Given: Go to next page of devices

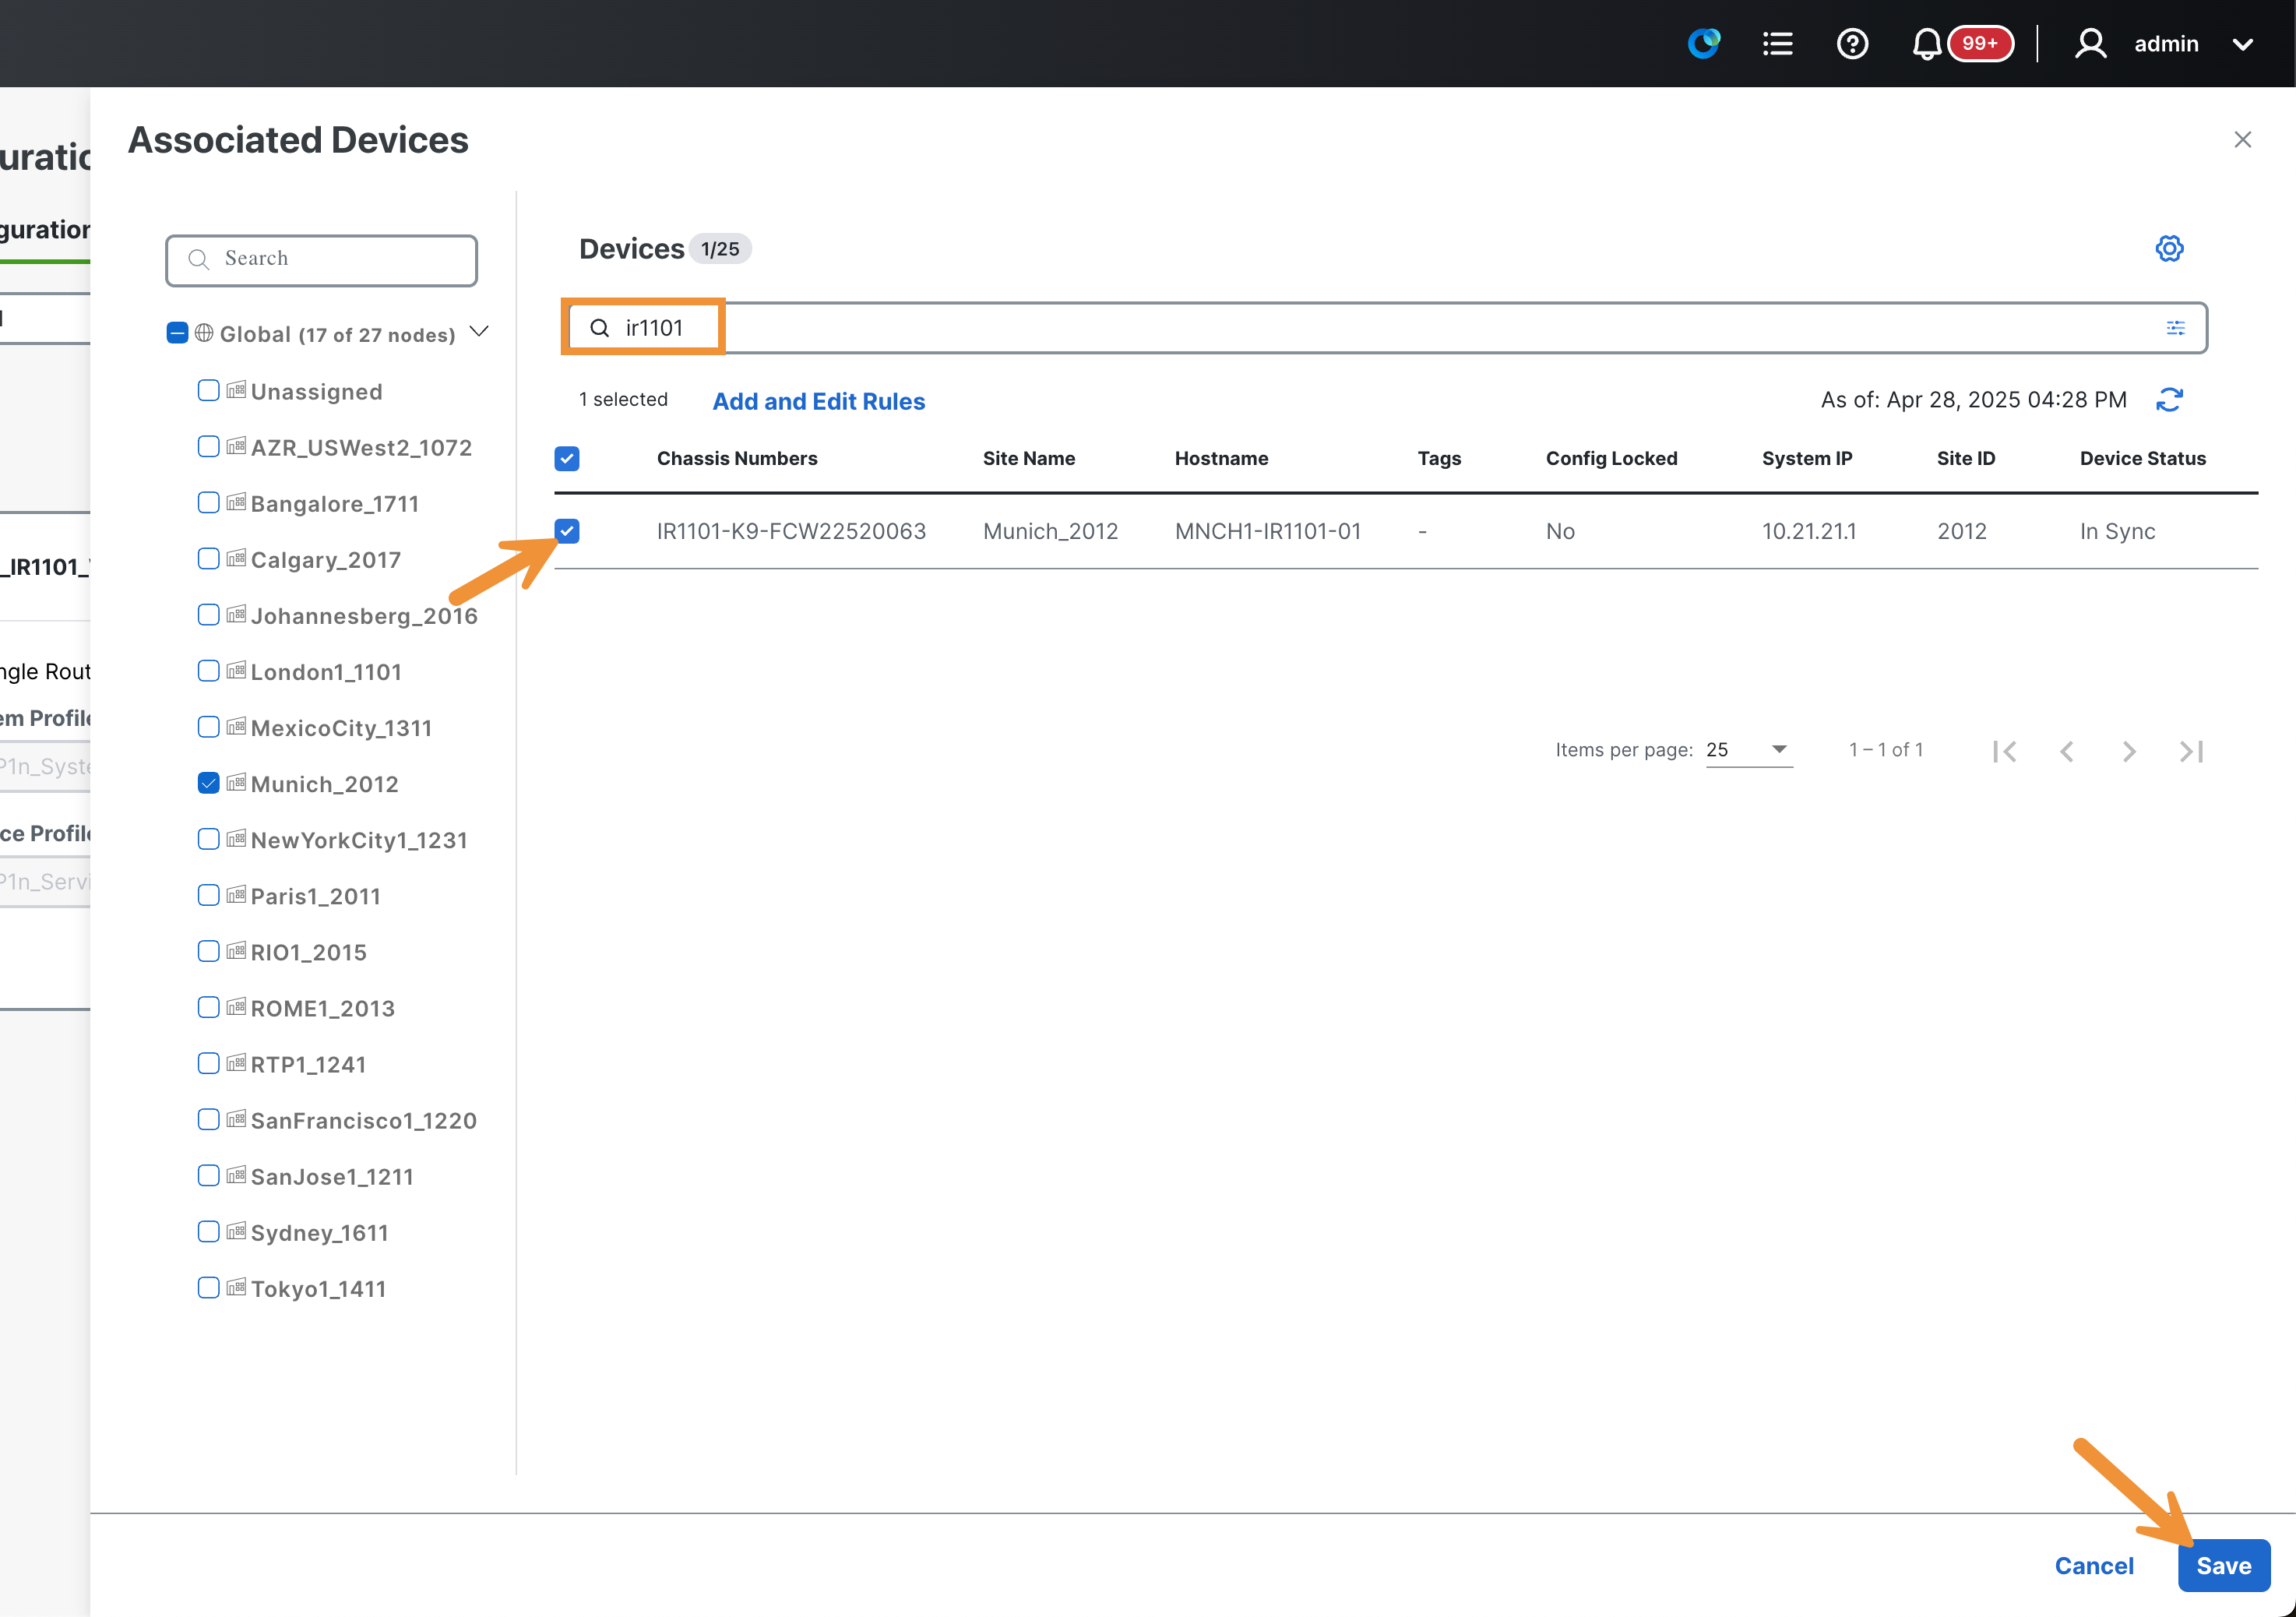Looking at the screenshot, I should point(2129,751).
